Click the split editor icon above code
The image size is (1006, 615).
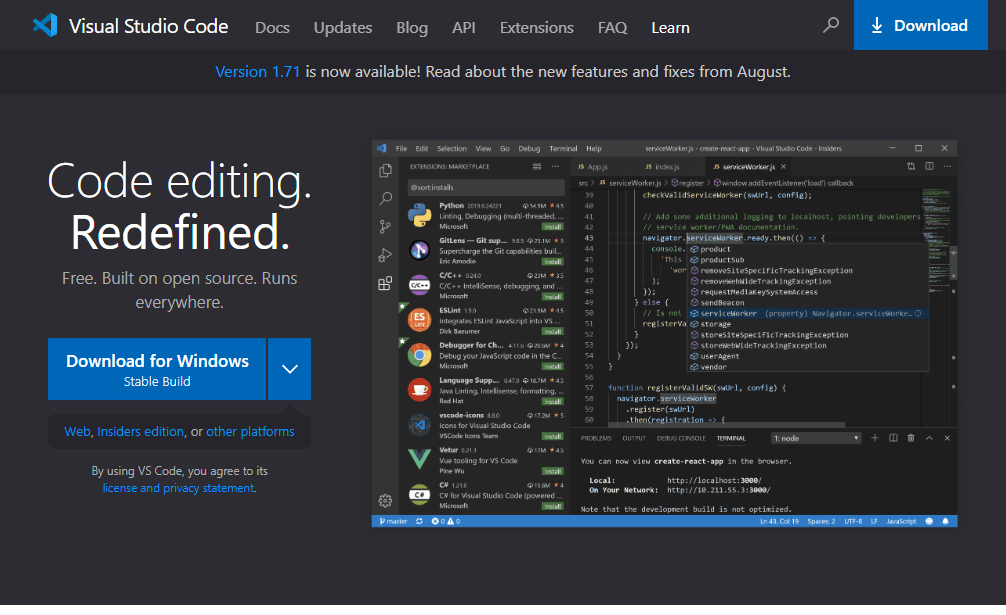[x=929, y=167]
